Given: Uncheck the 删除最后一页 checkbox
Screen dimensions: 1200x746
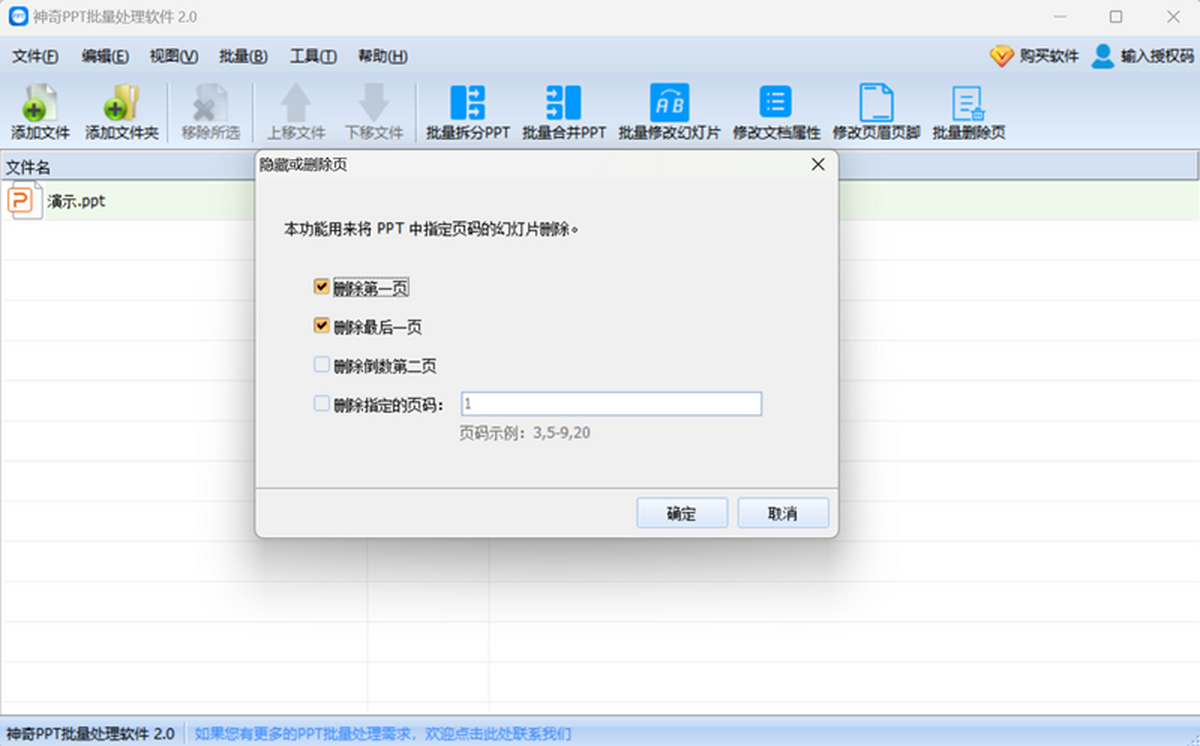Looking at the screenshot, I should coord(321,326).
